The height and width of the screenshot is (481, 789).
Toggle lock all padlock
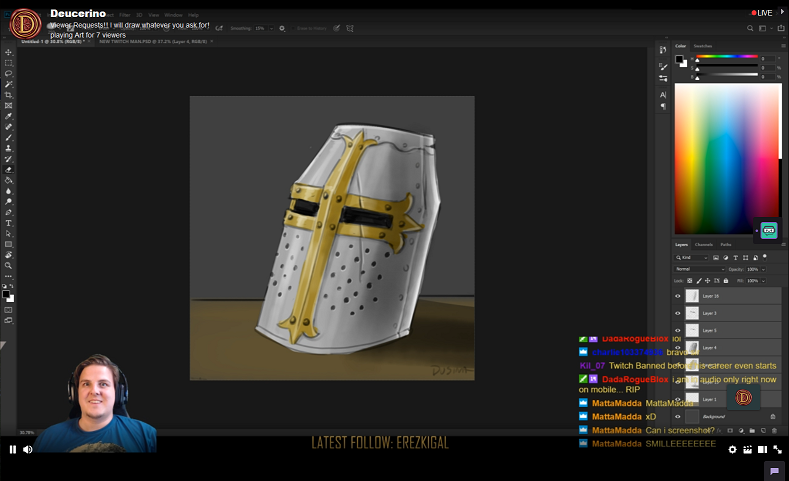(x=726, y=281)
